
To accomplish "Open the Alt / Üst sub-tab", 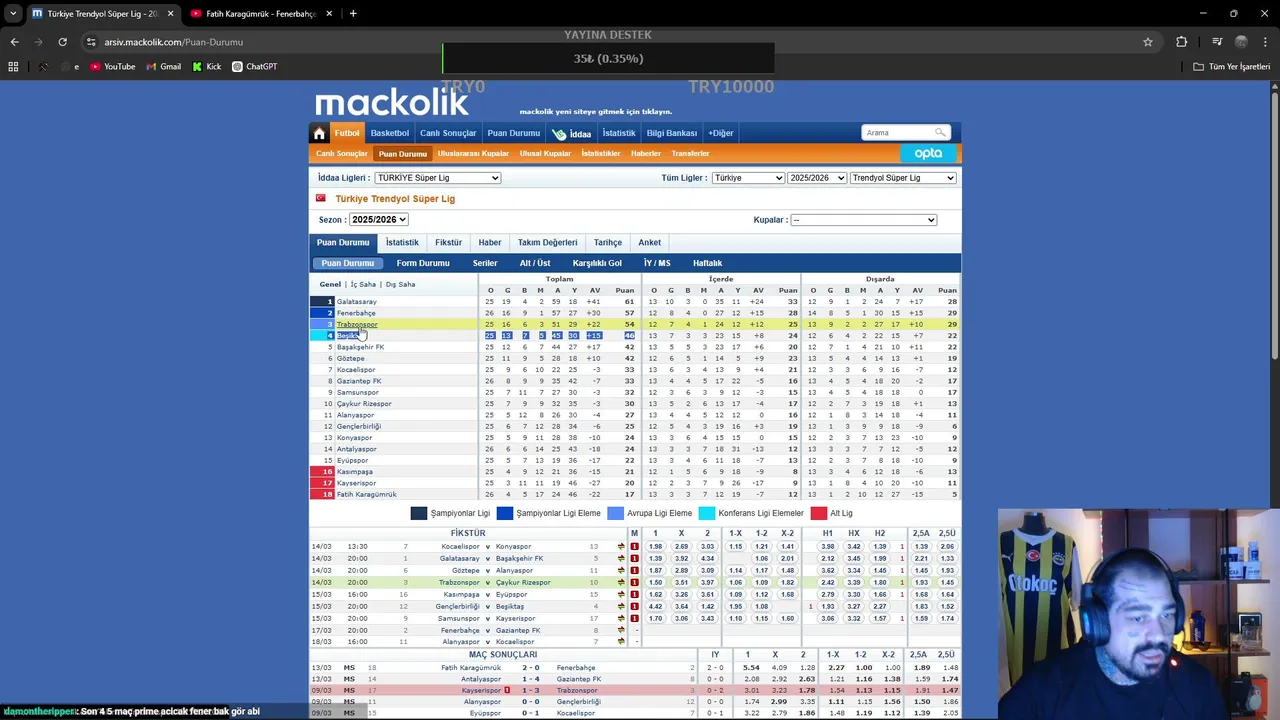I will coord(535,263).
